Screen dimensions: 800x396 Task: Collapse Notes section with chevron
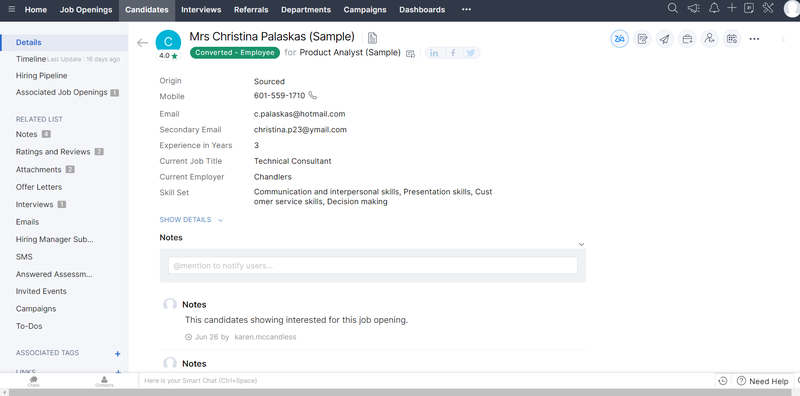tap(581, 244)
